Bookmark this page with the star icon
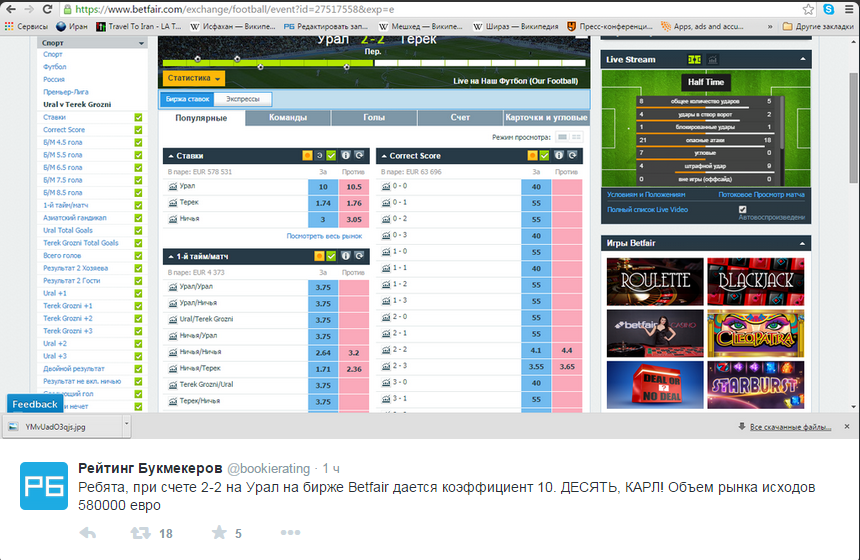Image resolution: width=860 pixels, height=560 pixels. point(808,9)
